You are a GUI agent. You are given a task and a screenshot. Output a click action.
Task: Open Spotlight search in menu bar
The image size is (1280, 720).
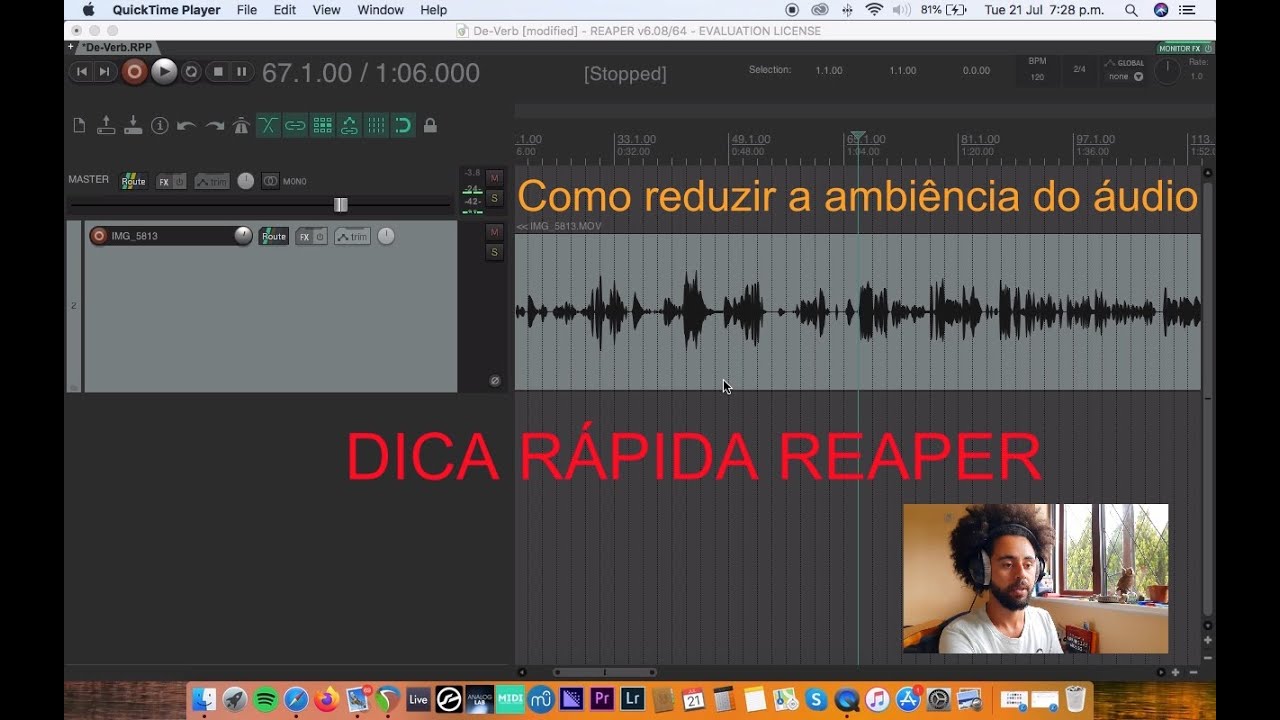(1131, 10)
